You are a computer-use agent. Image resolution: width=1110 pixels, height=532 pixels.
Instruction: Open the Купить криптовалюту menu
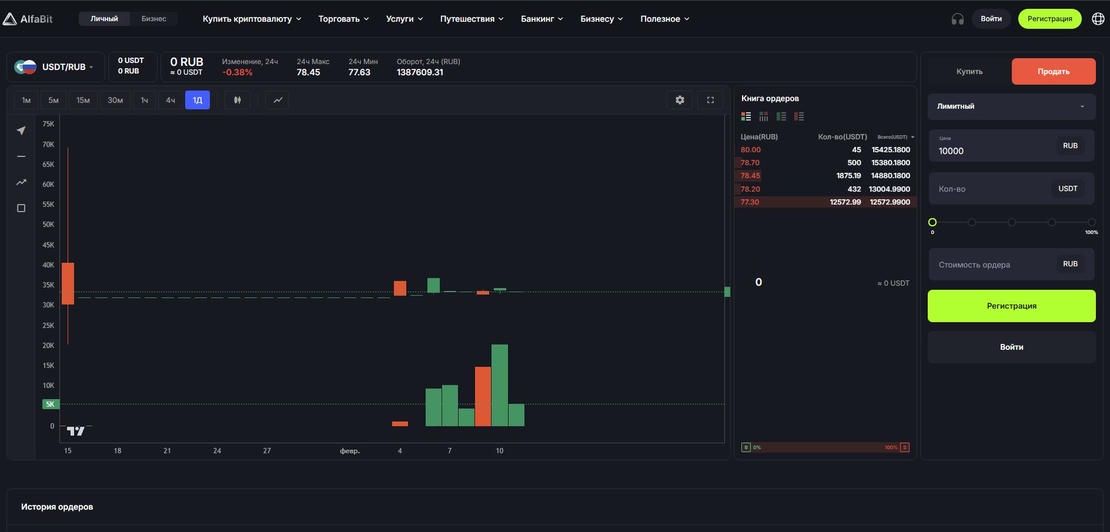(x=251, y=19)
